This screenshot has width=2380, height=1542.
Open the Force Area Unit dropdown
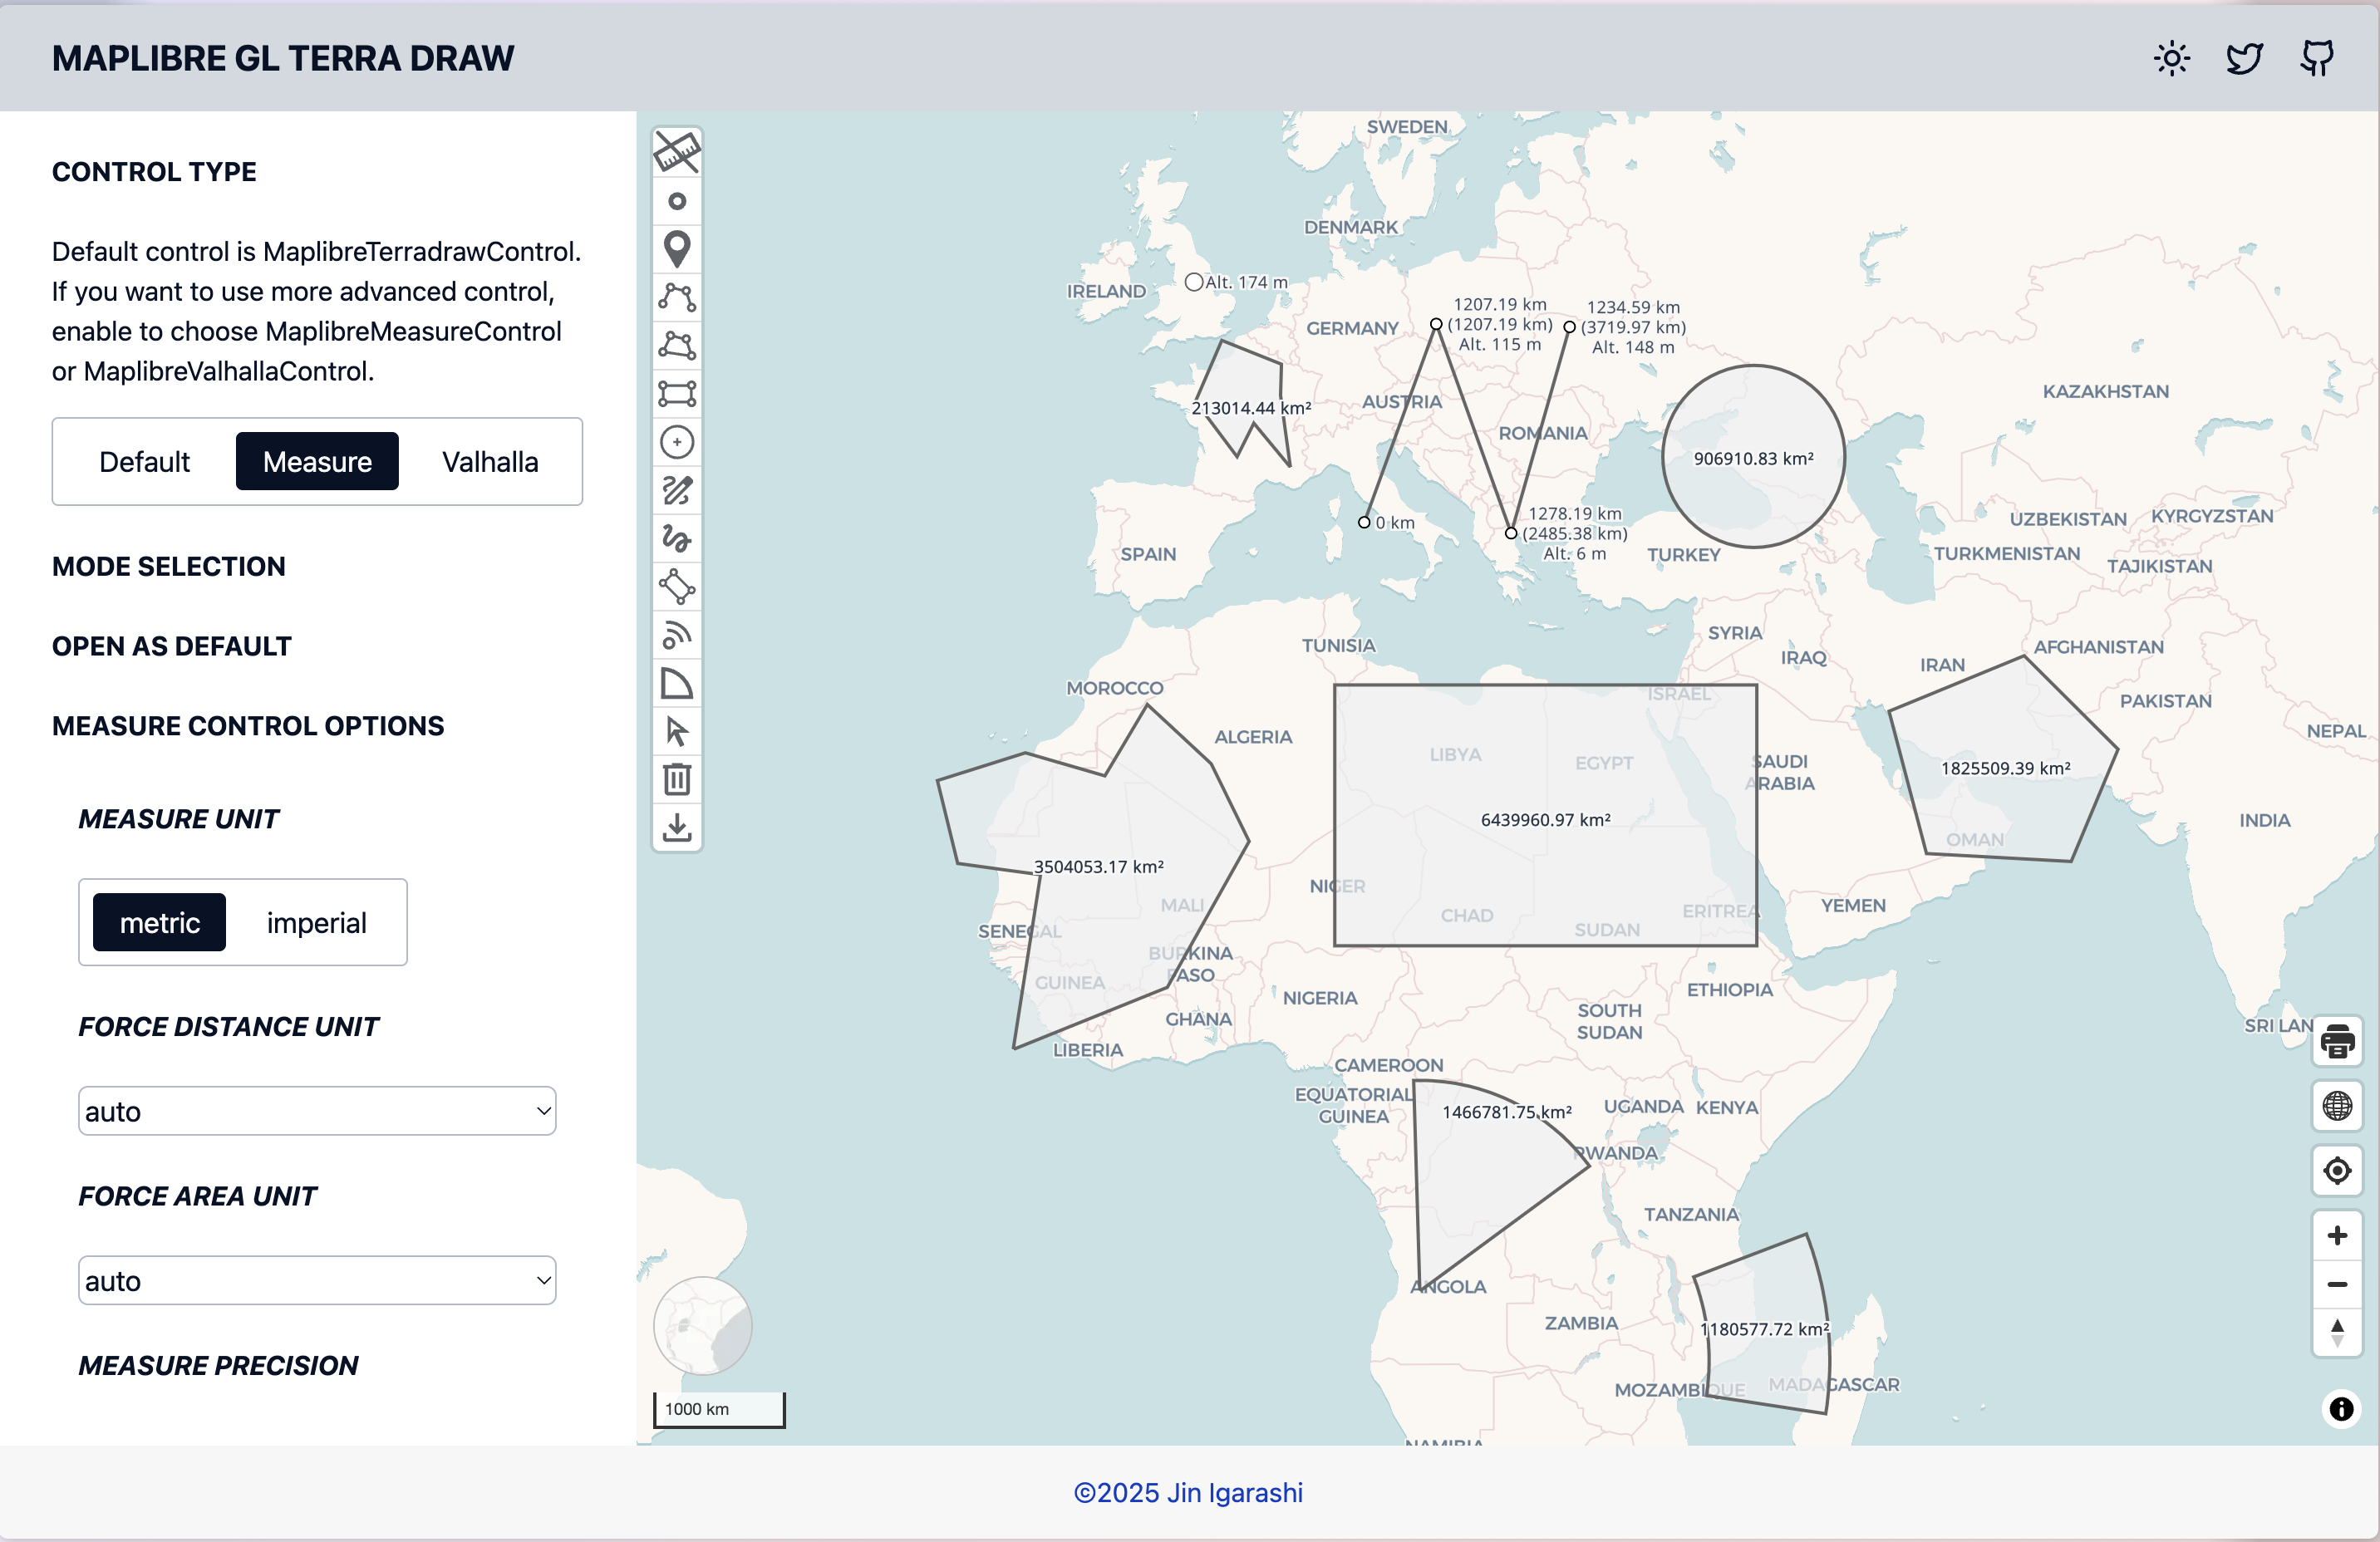[x=316, y=1280]
